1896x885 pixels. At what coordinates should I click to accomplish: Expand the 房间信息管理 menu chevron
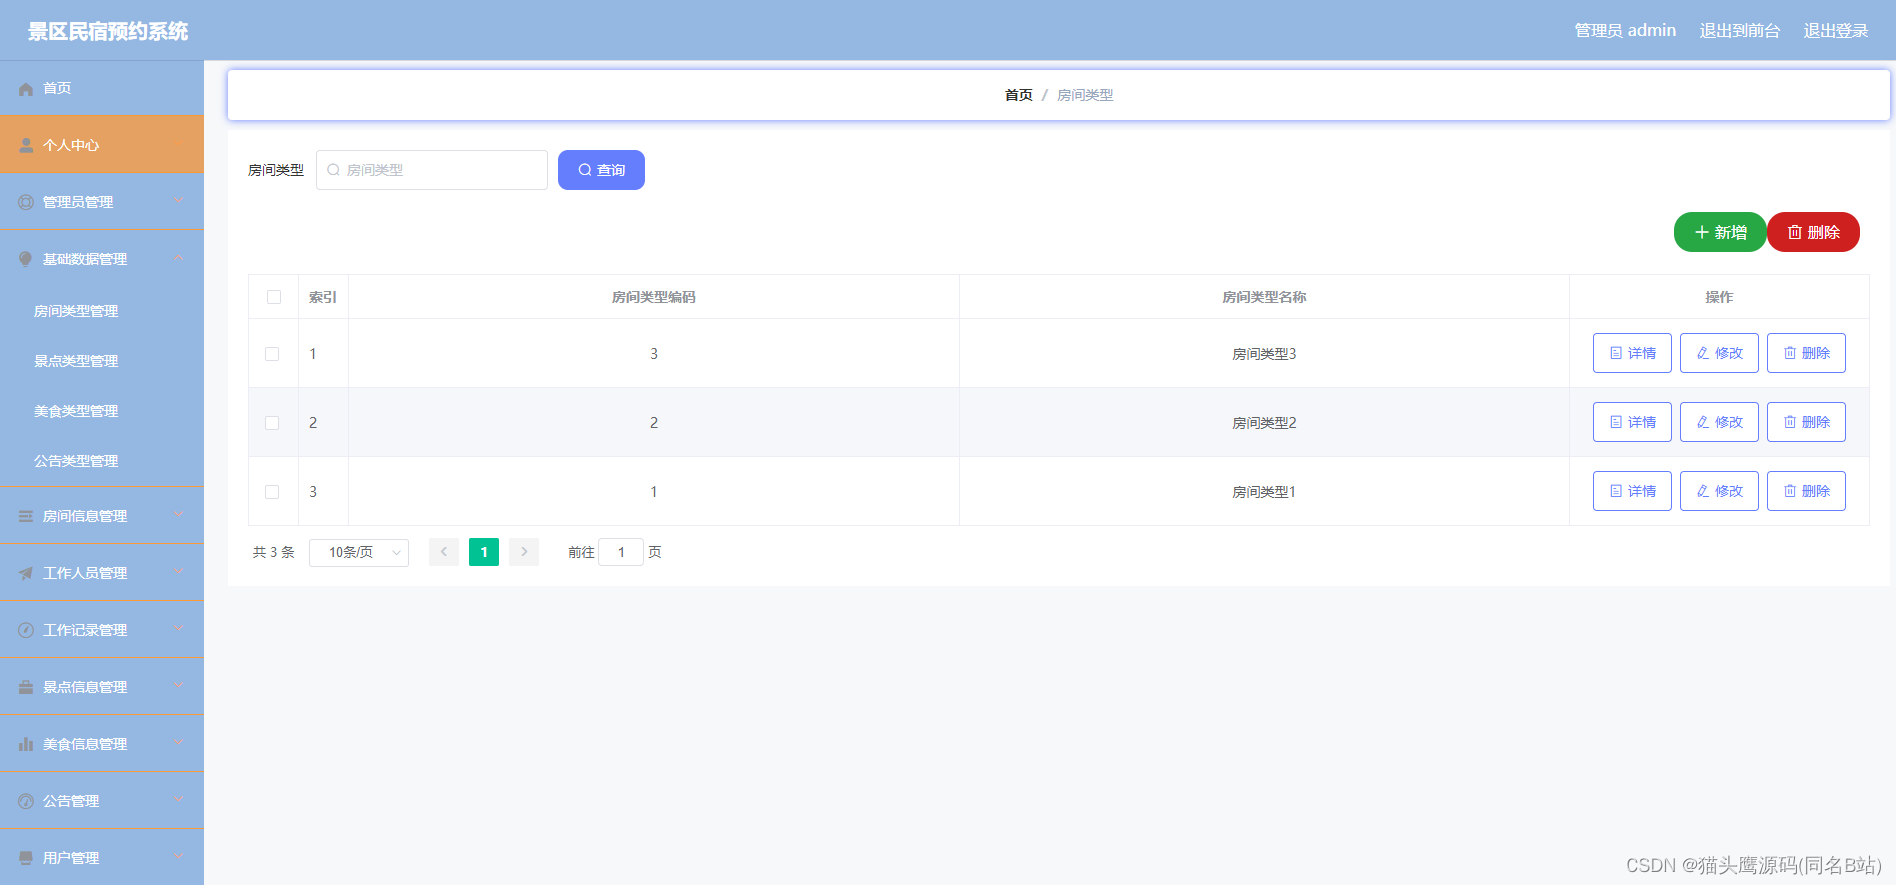179,515
